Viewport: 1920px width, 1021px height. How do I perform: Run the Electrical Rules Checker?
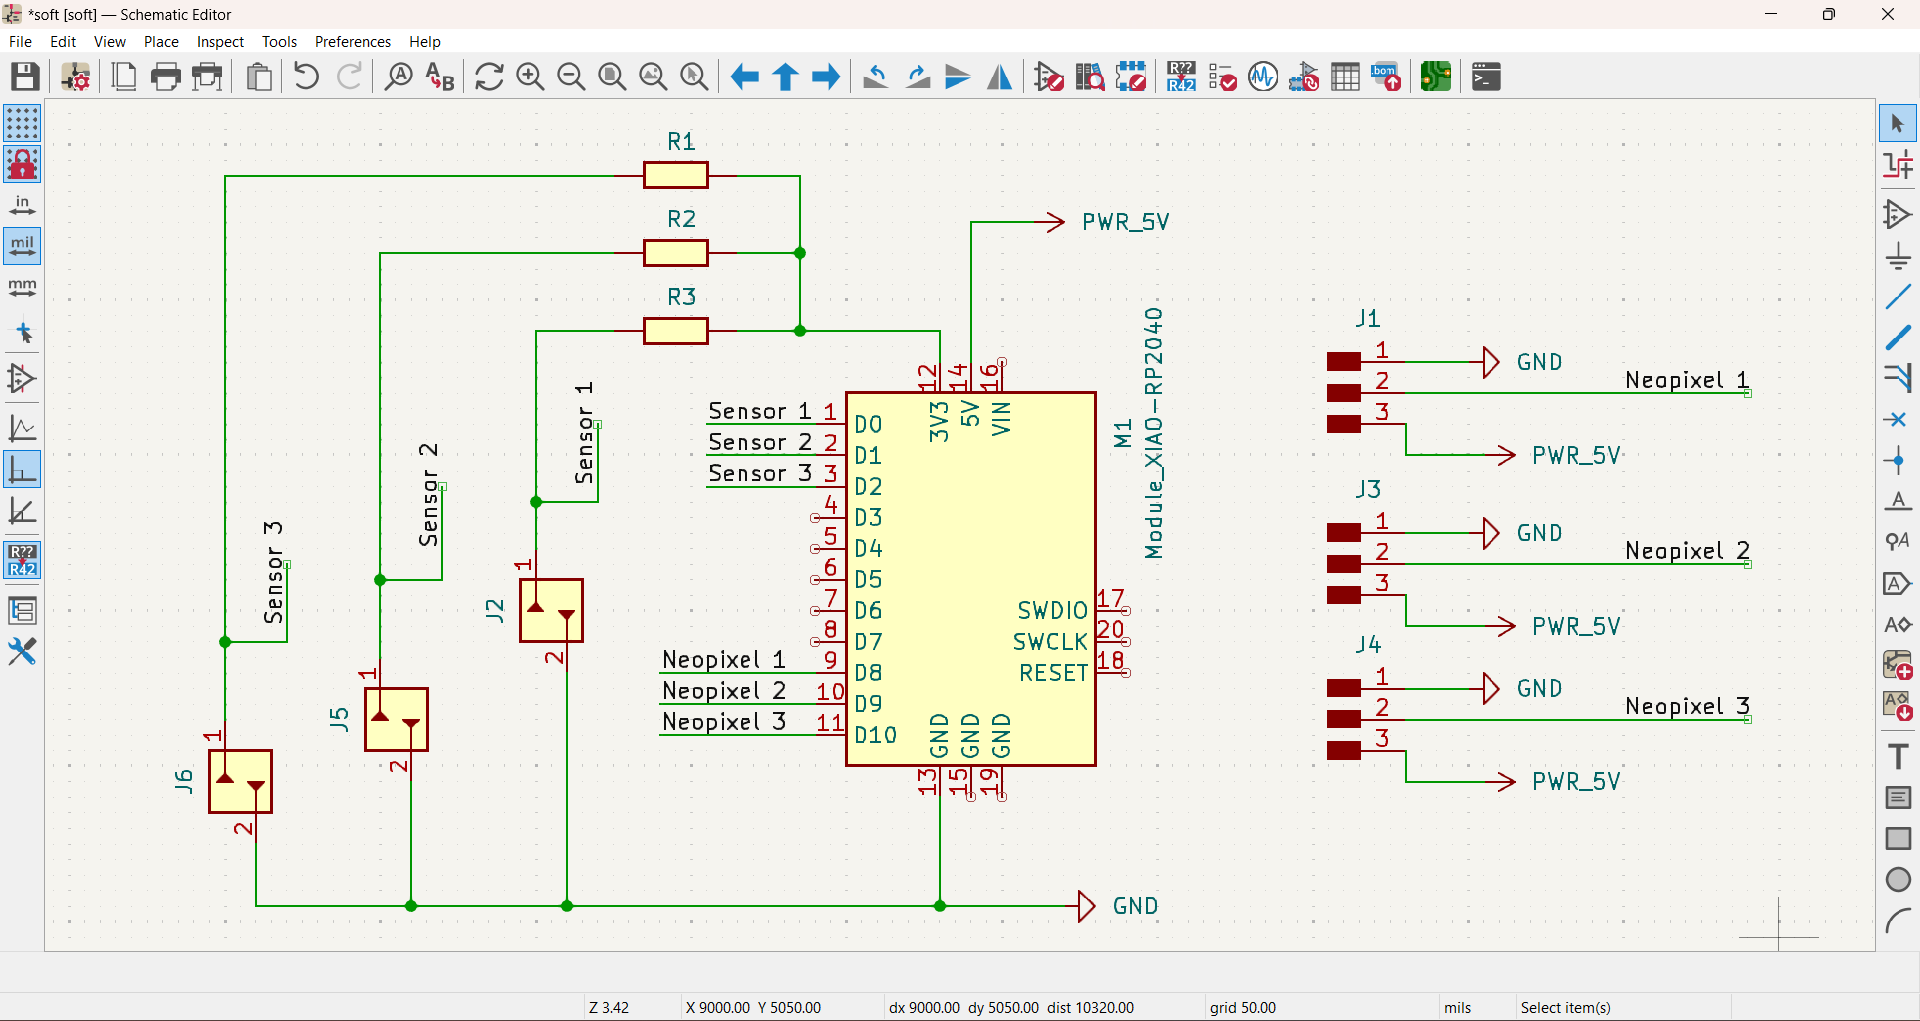tap(1222, 76)
